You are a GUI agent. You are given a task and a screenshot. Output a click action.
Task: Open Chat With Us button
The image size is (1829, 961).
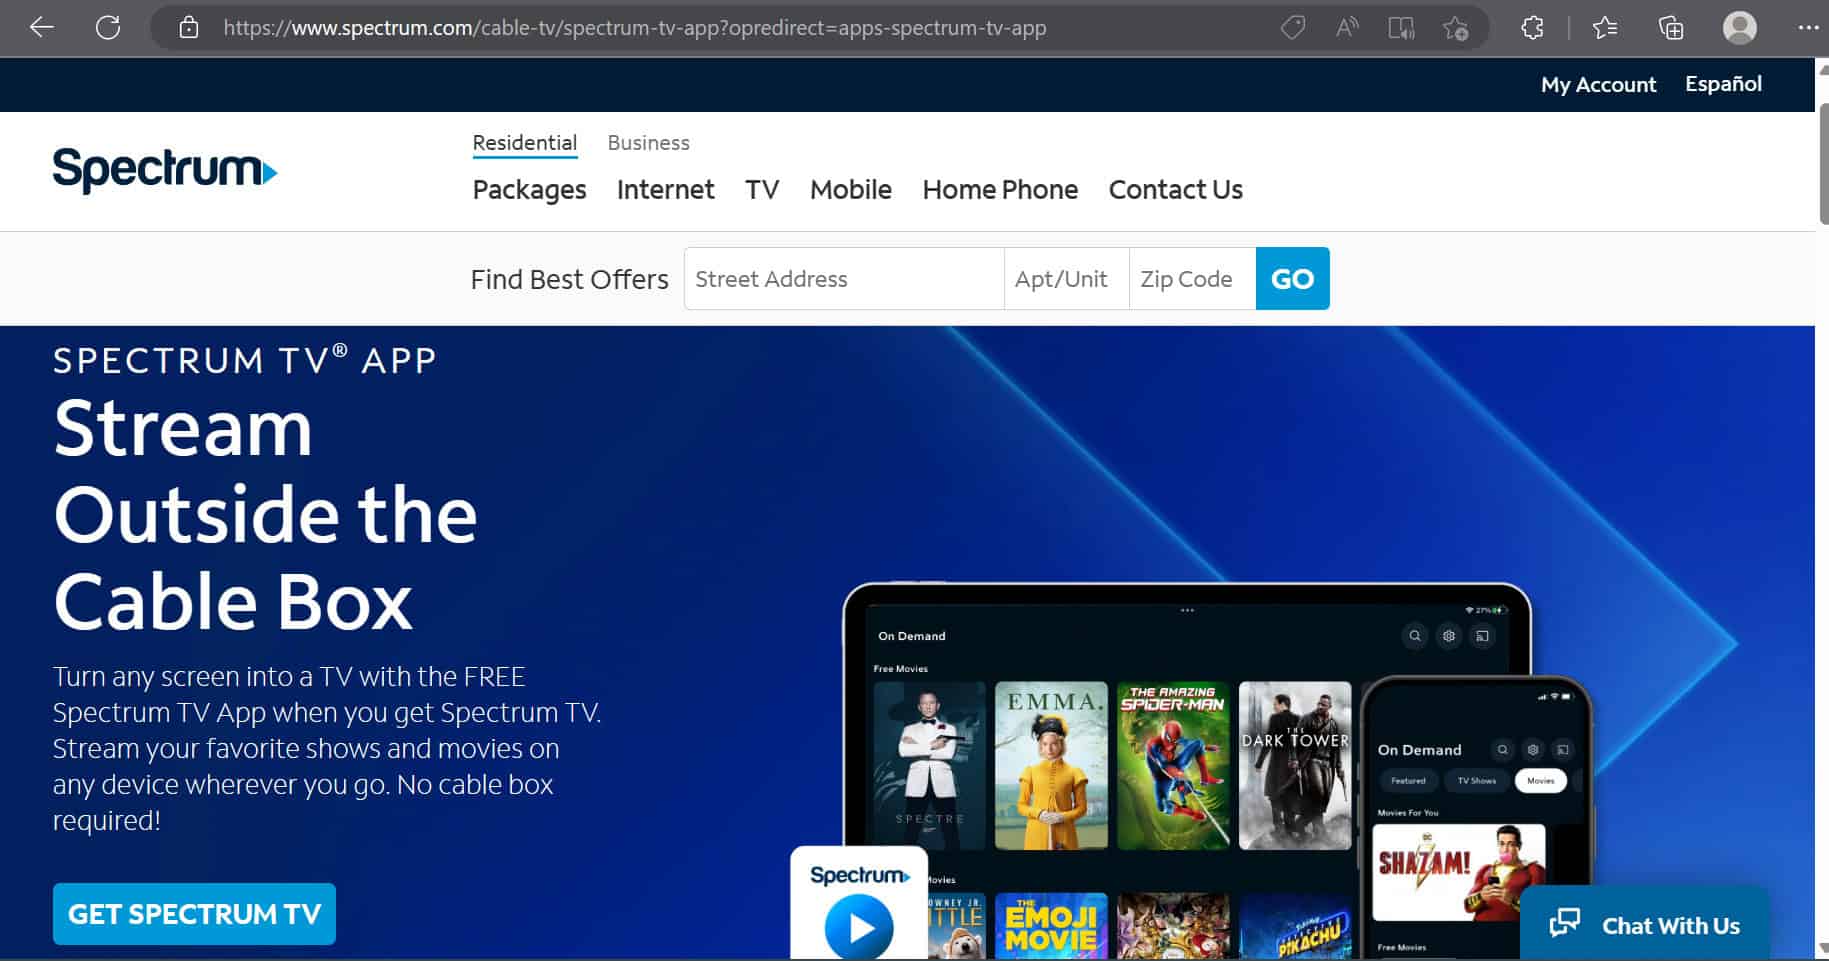point(1645,924)
